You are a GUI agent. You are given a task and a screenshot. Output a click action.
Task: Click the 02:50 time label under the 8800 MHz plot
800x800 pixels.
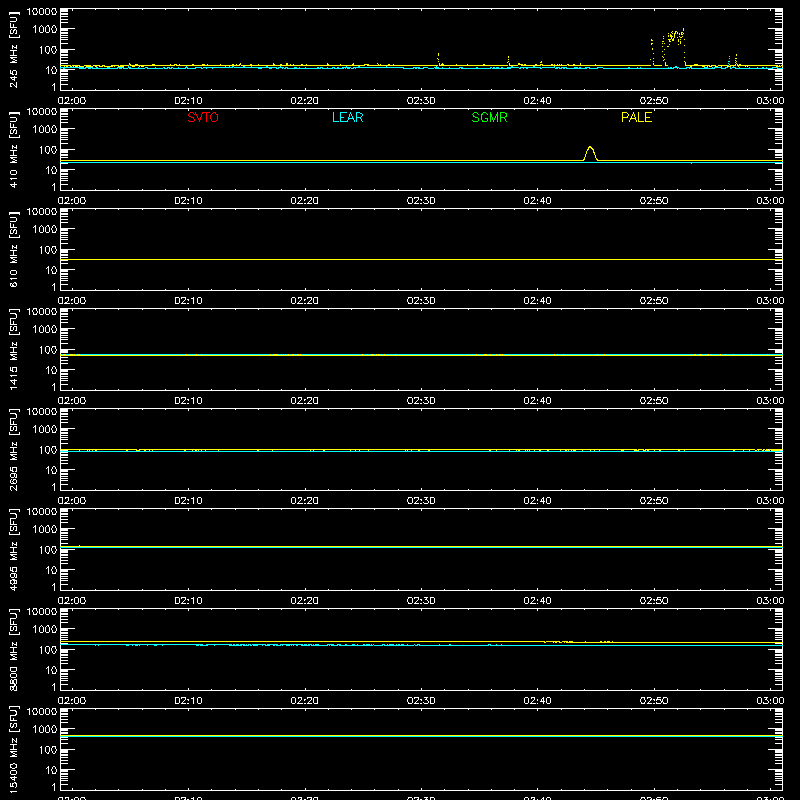pyautogui.click(x=654, y=701)
